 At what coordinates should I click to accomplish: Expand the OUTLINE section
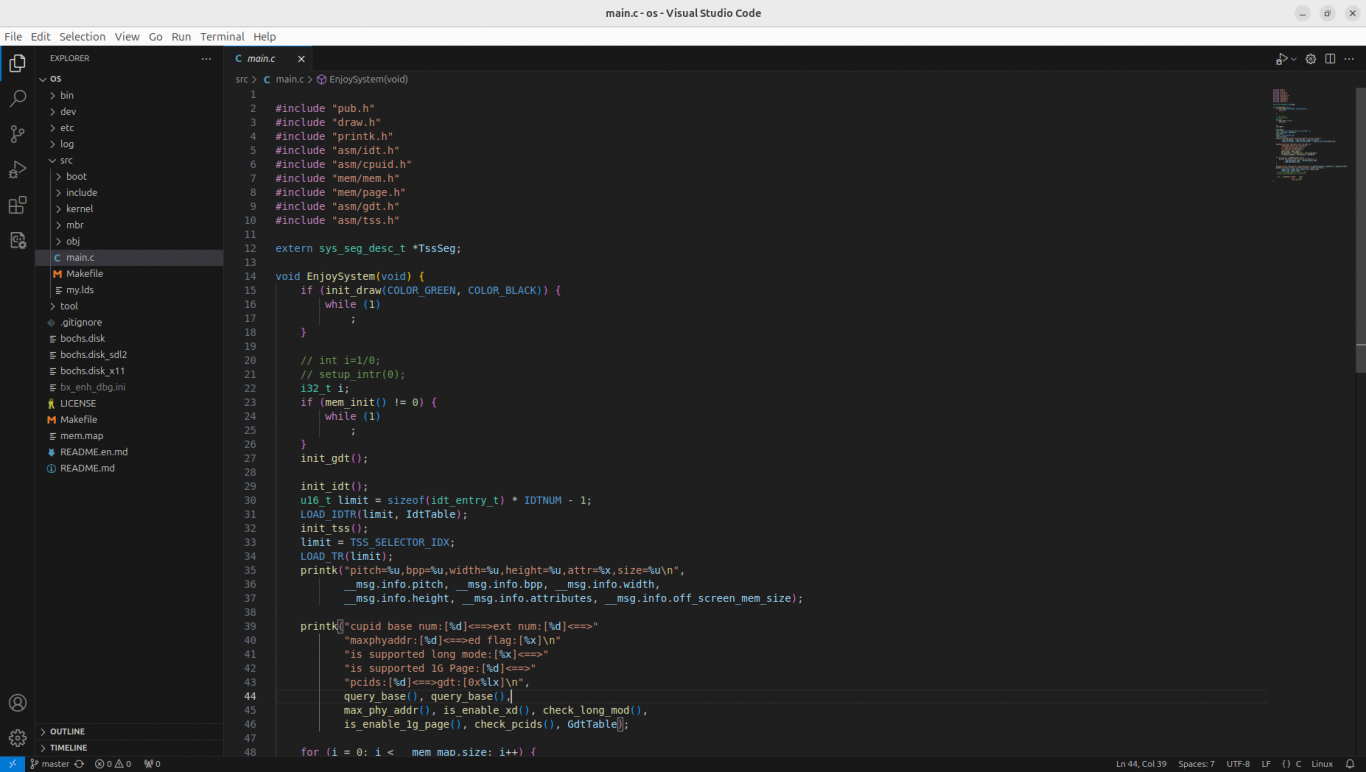click(129, 731)
